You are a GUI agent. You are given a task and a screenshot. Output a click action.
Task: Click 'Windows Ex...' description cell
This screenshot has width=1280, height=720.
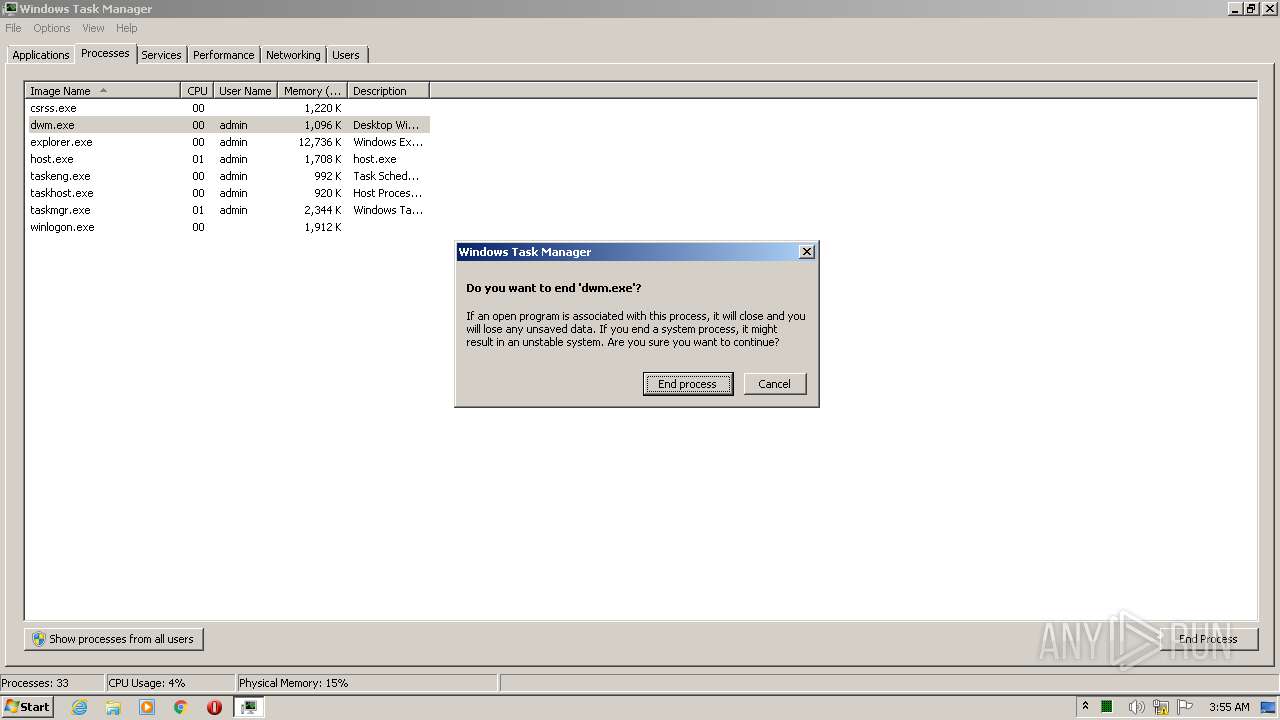pyautogui.click(x=388, y=142)
